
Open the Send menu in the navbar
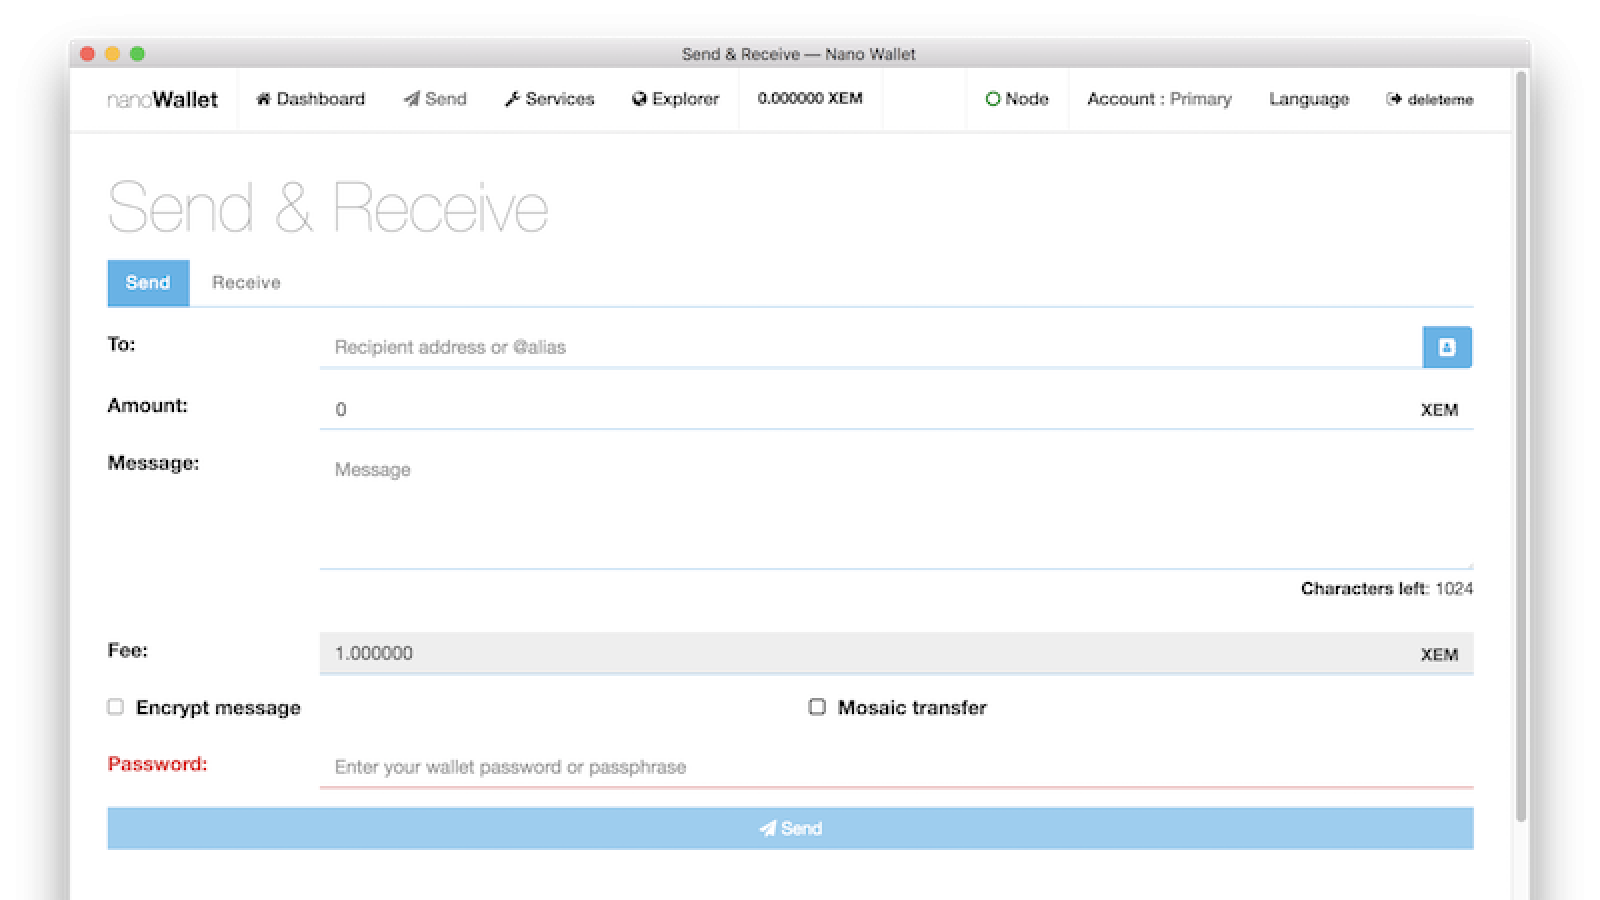click(x=435, y=99)
